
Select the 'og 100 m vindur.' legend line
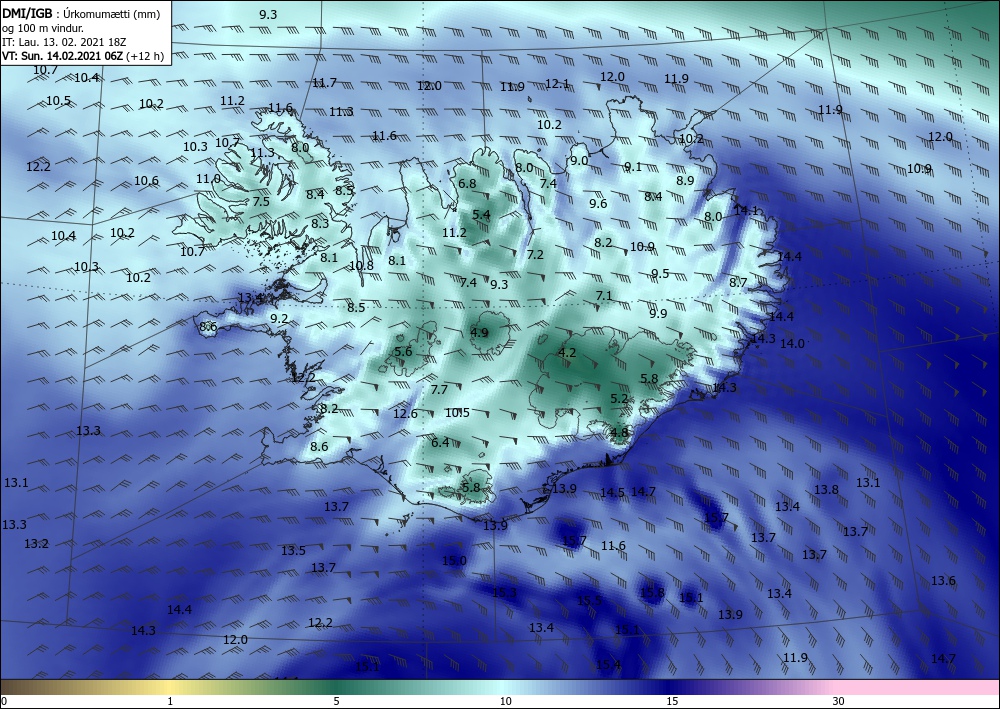click(43, 28)
